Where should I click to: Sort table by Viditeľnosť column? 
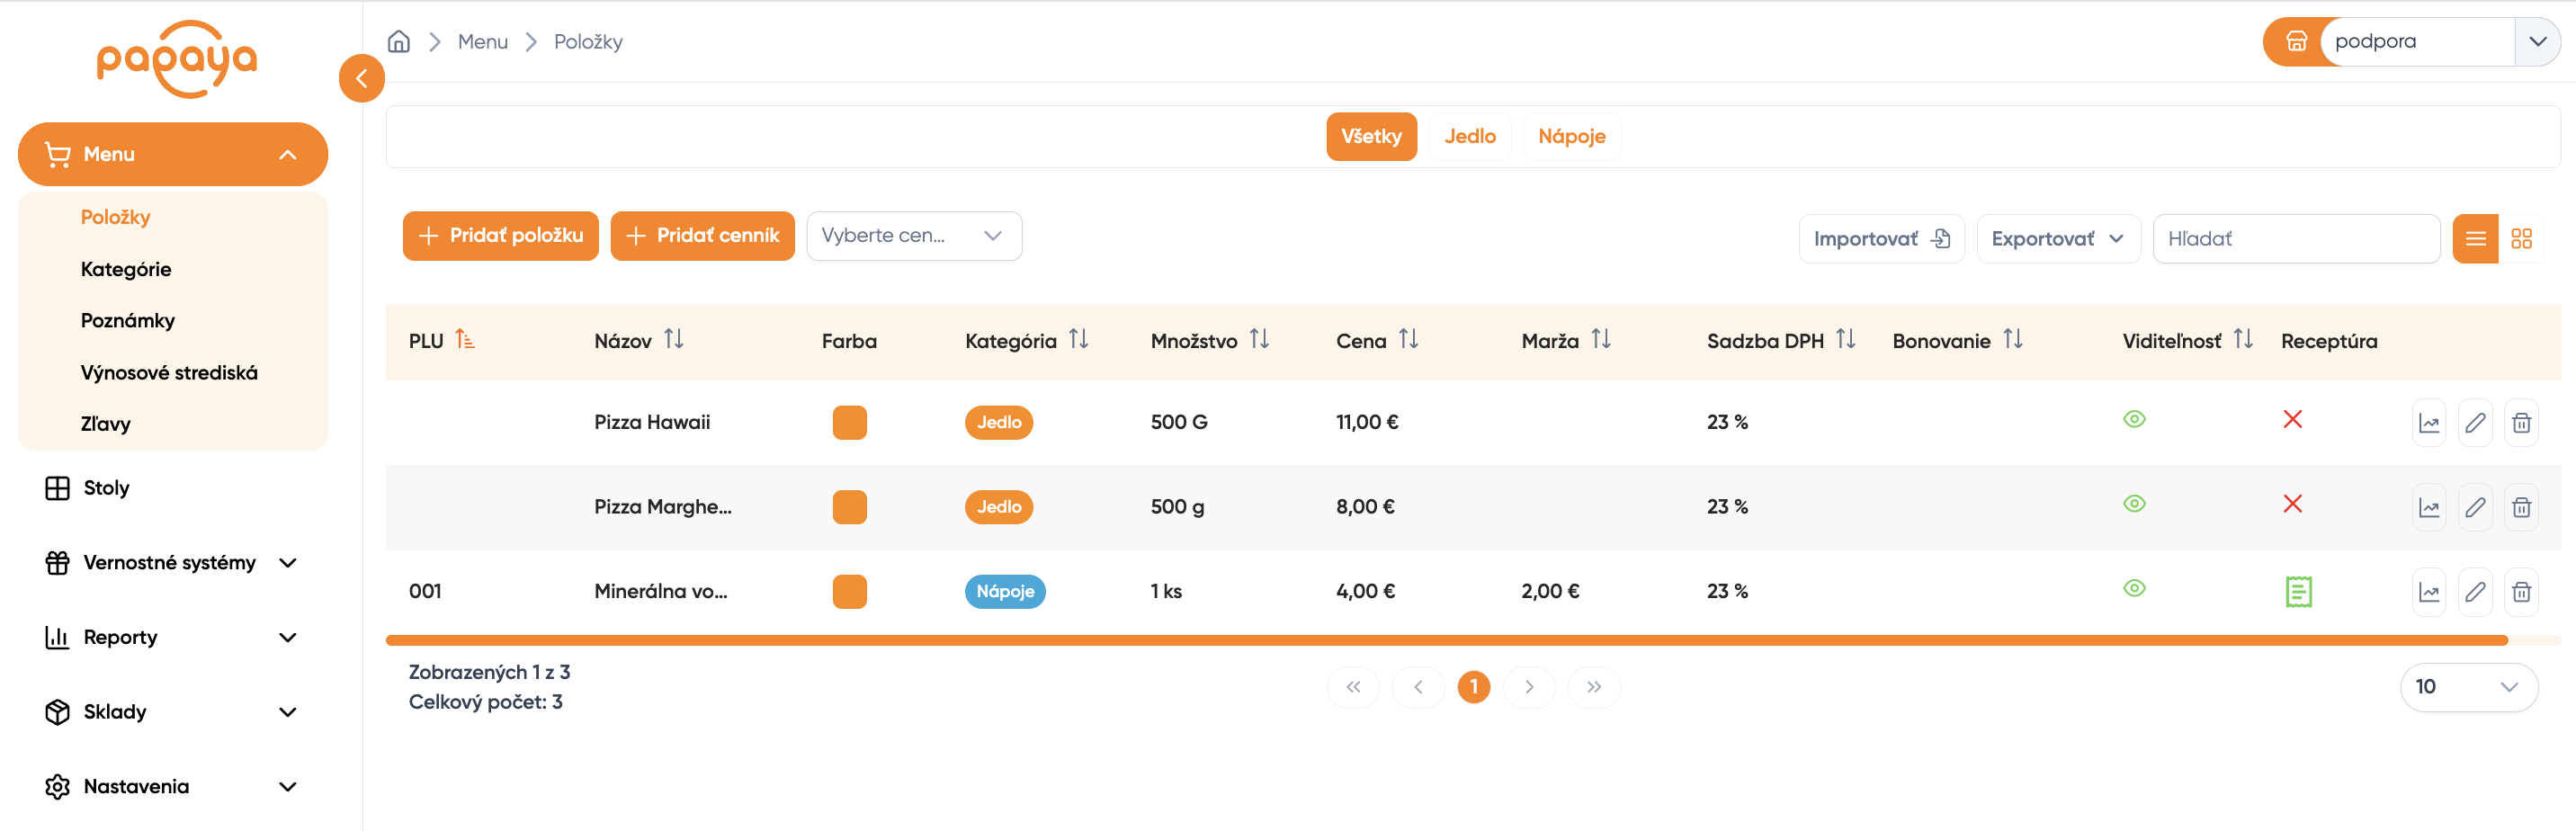point(2243,339)
